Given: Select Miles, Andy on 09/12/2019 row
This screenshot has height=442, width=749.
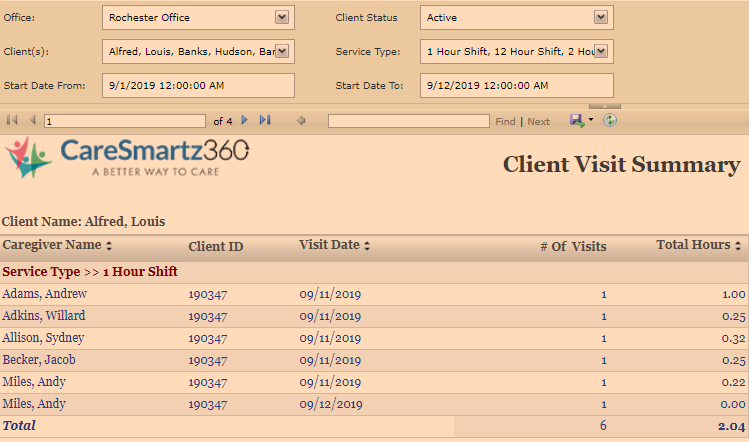Looking at the screenshot, I should tap(34, 404).
